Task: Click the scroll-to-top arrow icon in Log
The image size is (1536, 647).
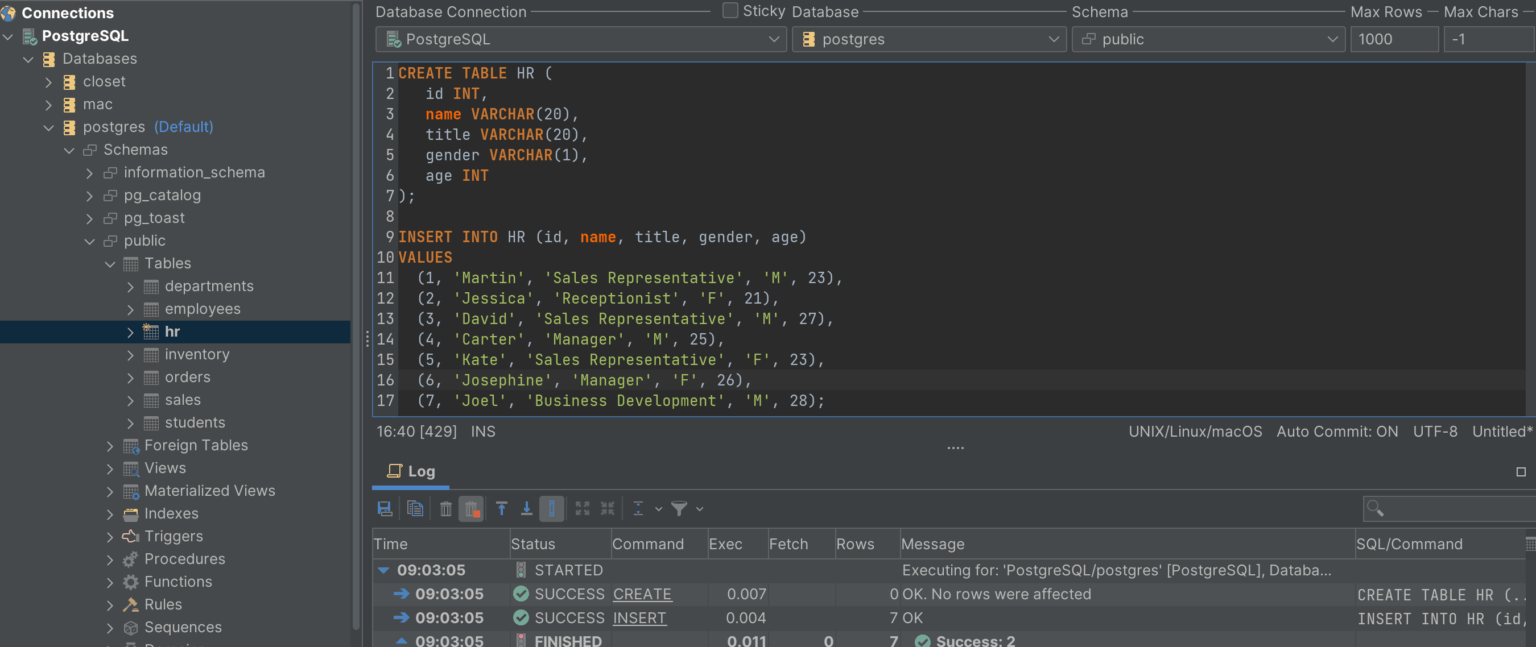Action: click(502, 509)
